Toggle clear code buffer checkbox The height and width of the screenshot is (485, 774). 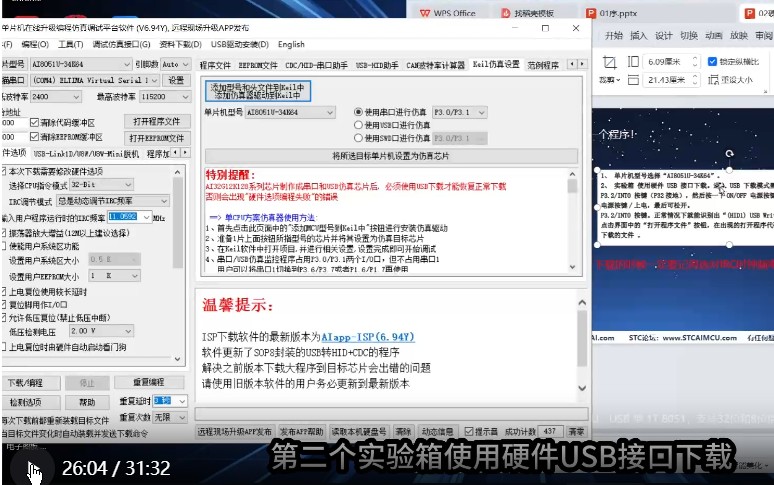34,122
